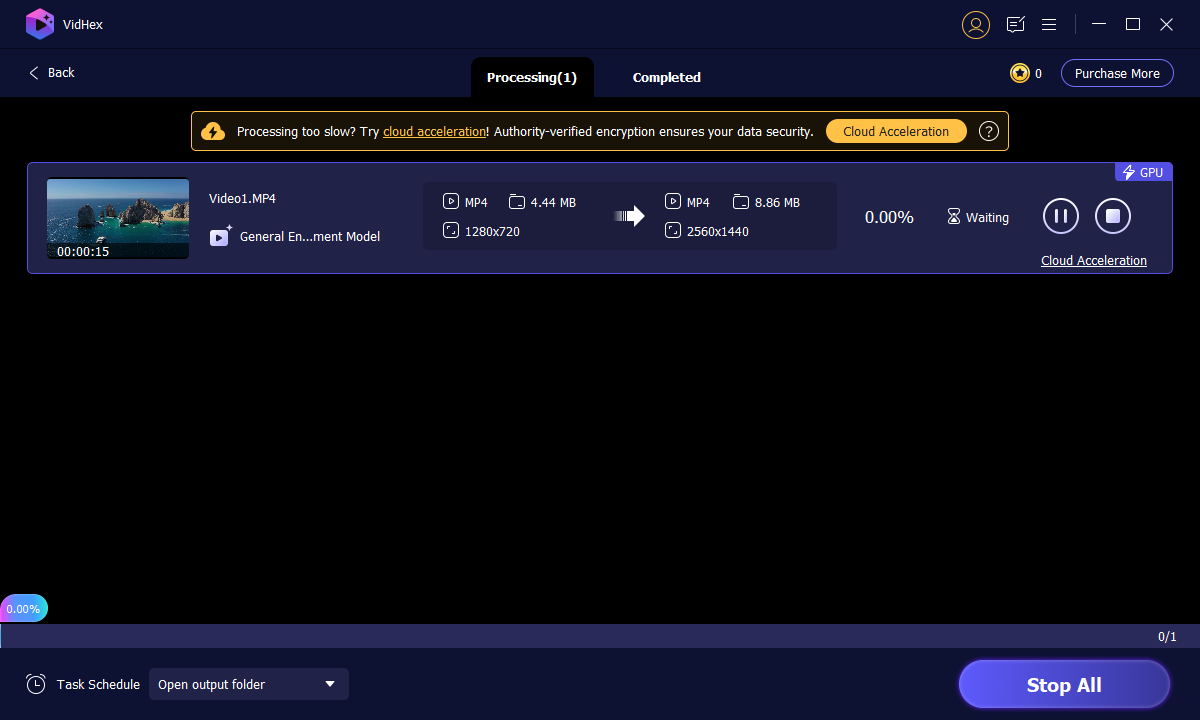Open the user account icon
The height and width of the screenshot is (720, 1200).
click(x=976, y=24)
